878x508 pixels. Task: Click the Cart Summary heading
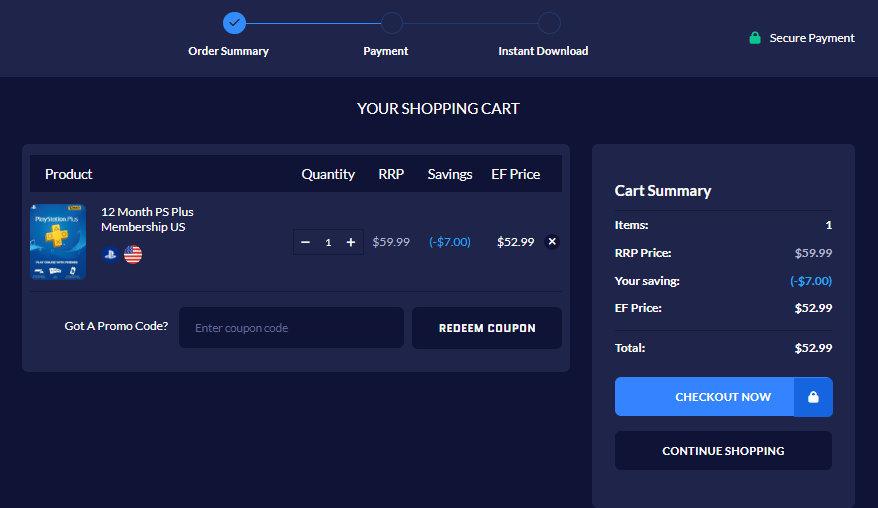tap(663, 191)
